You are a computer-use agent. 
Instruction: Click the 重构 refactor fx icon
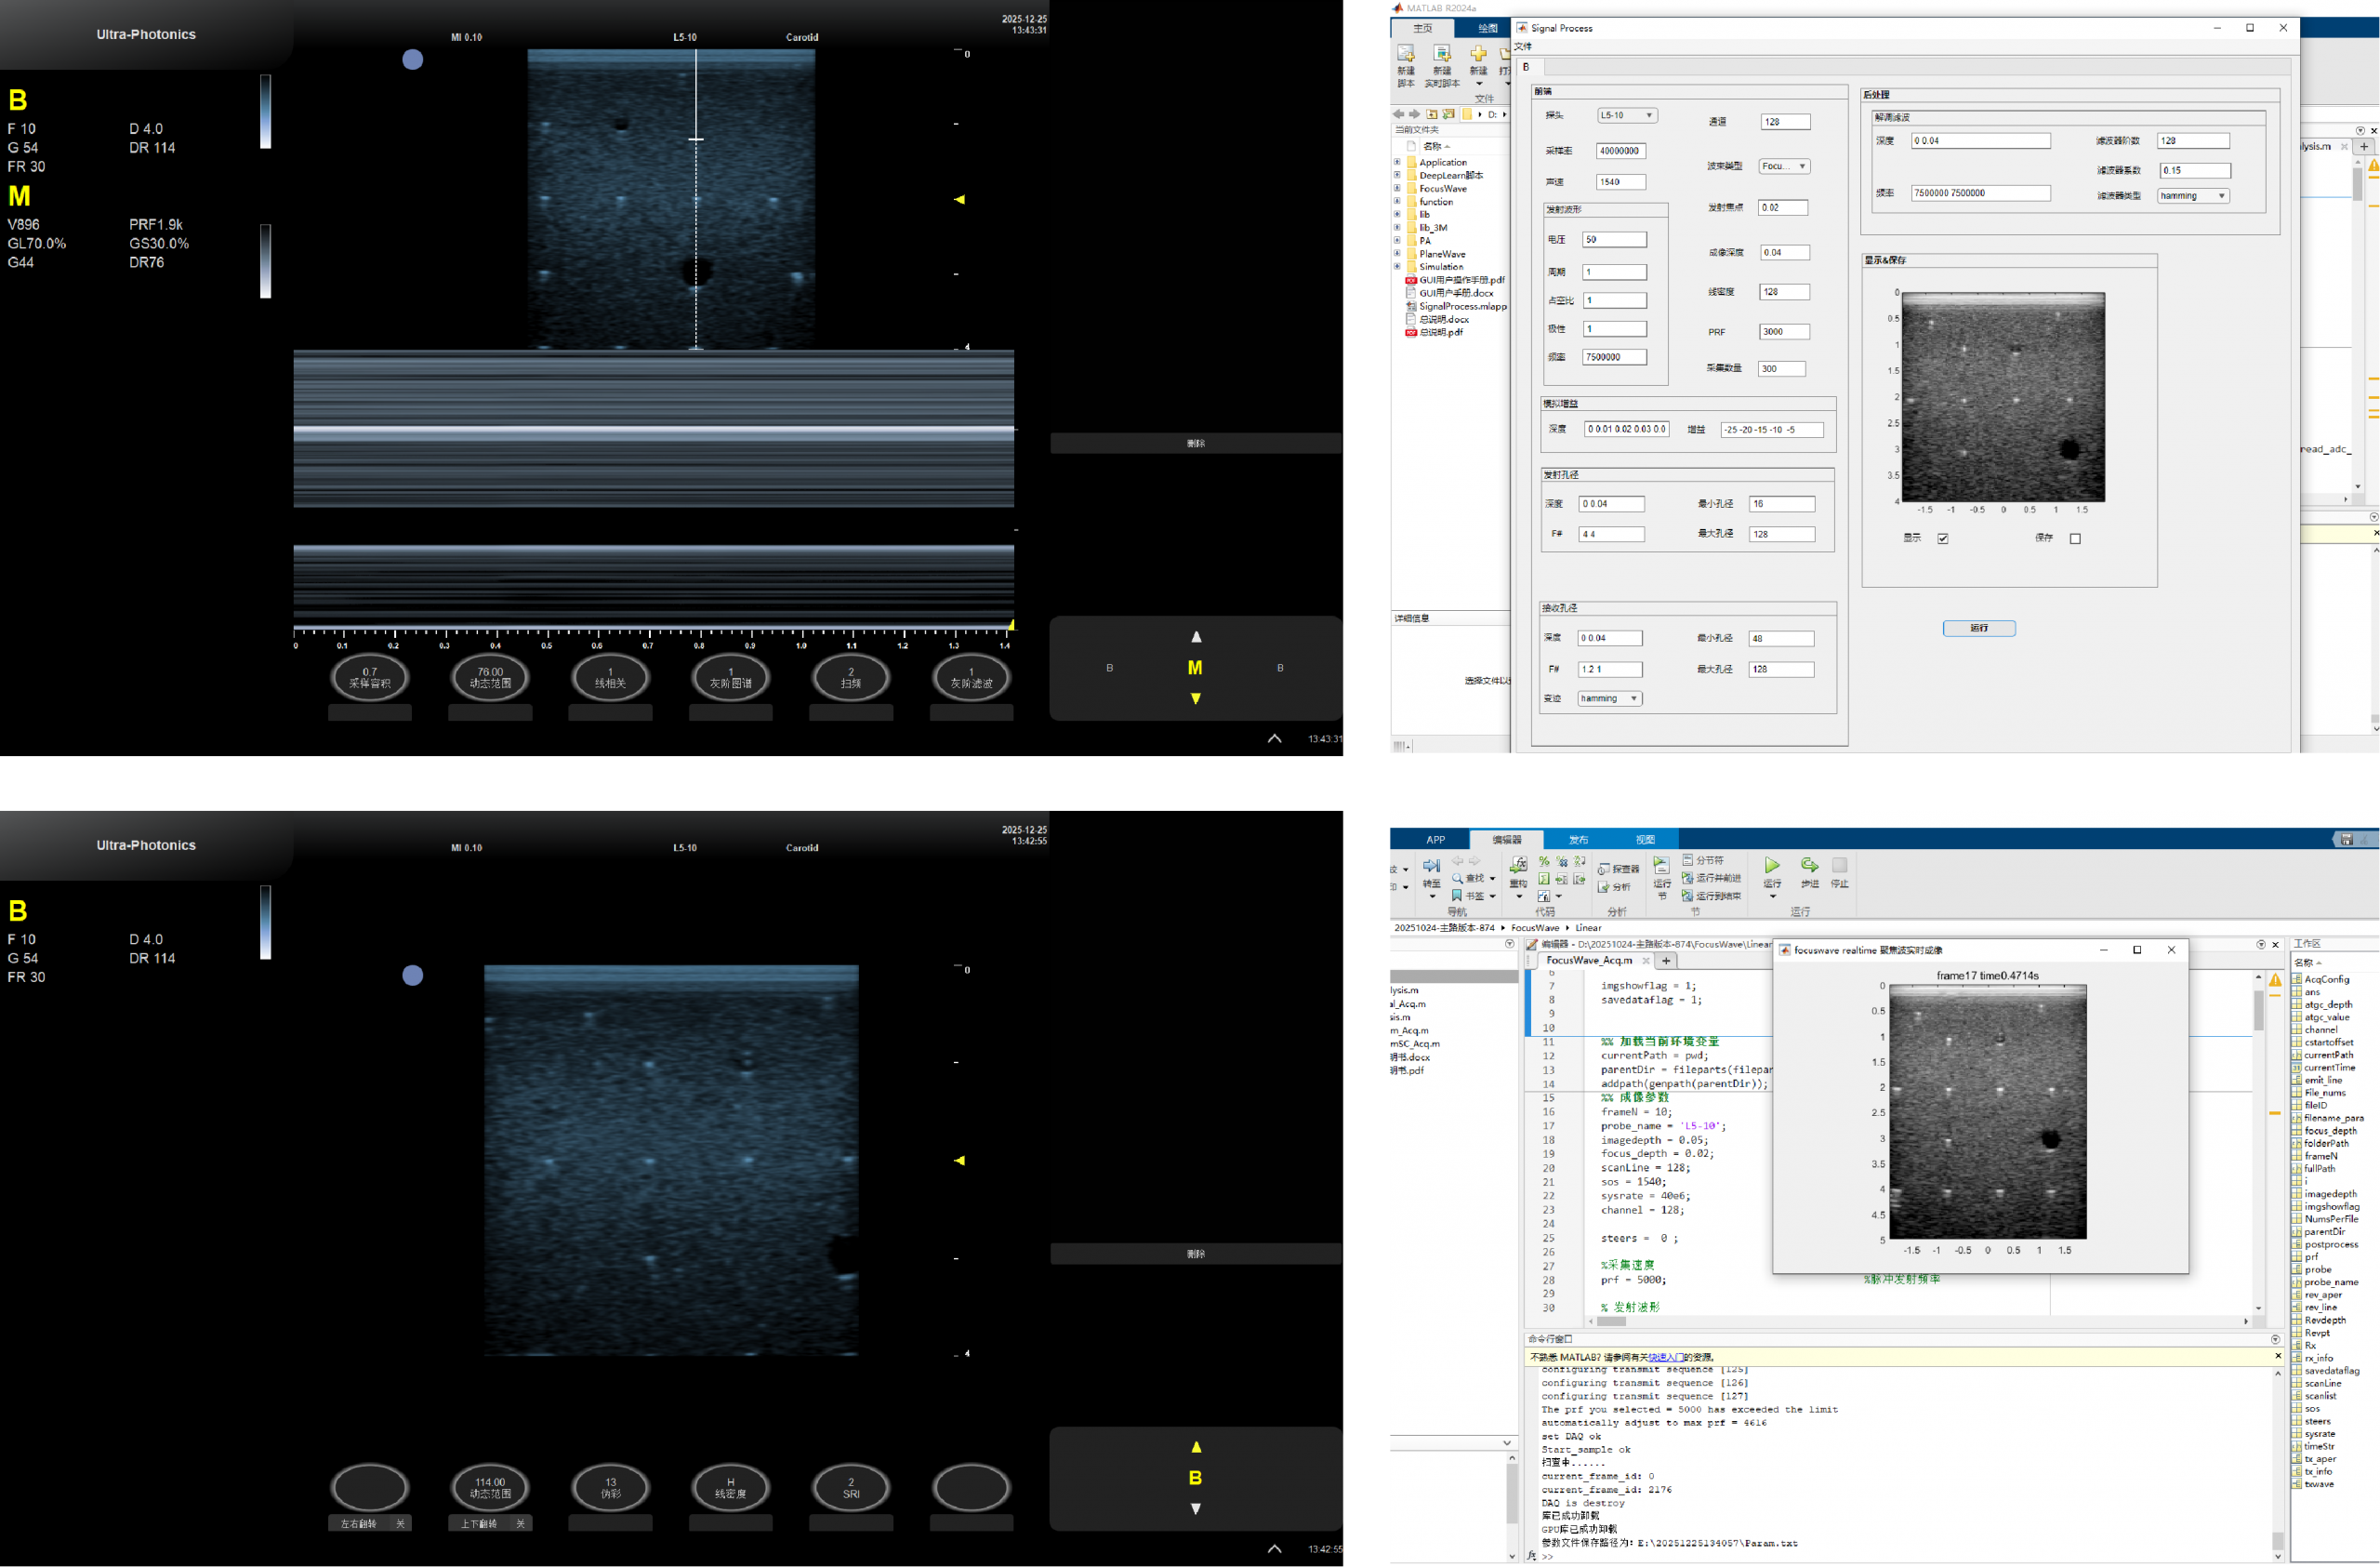[1518, 866]
